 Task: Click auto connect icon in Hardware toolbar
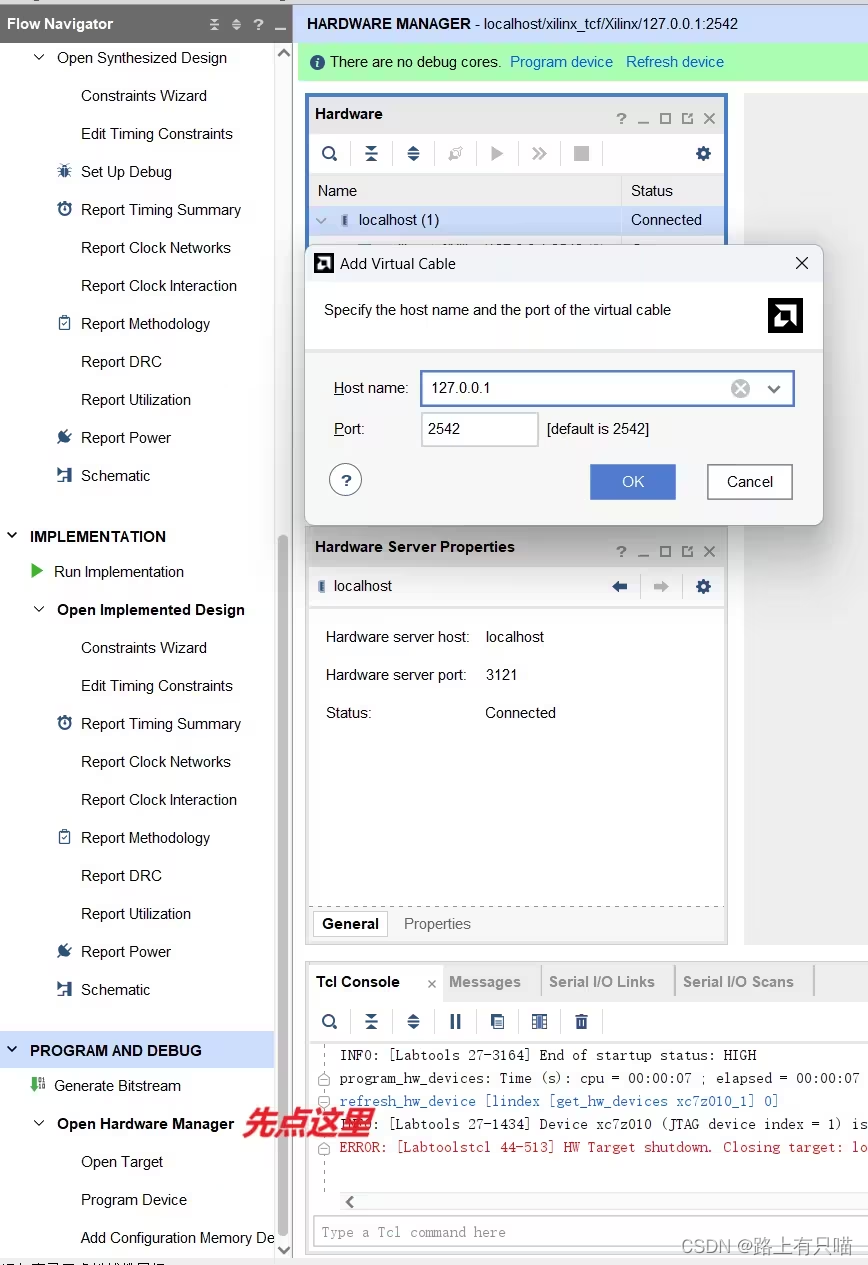[455, 154]
